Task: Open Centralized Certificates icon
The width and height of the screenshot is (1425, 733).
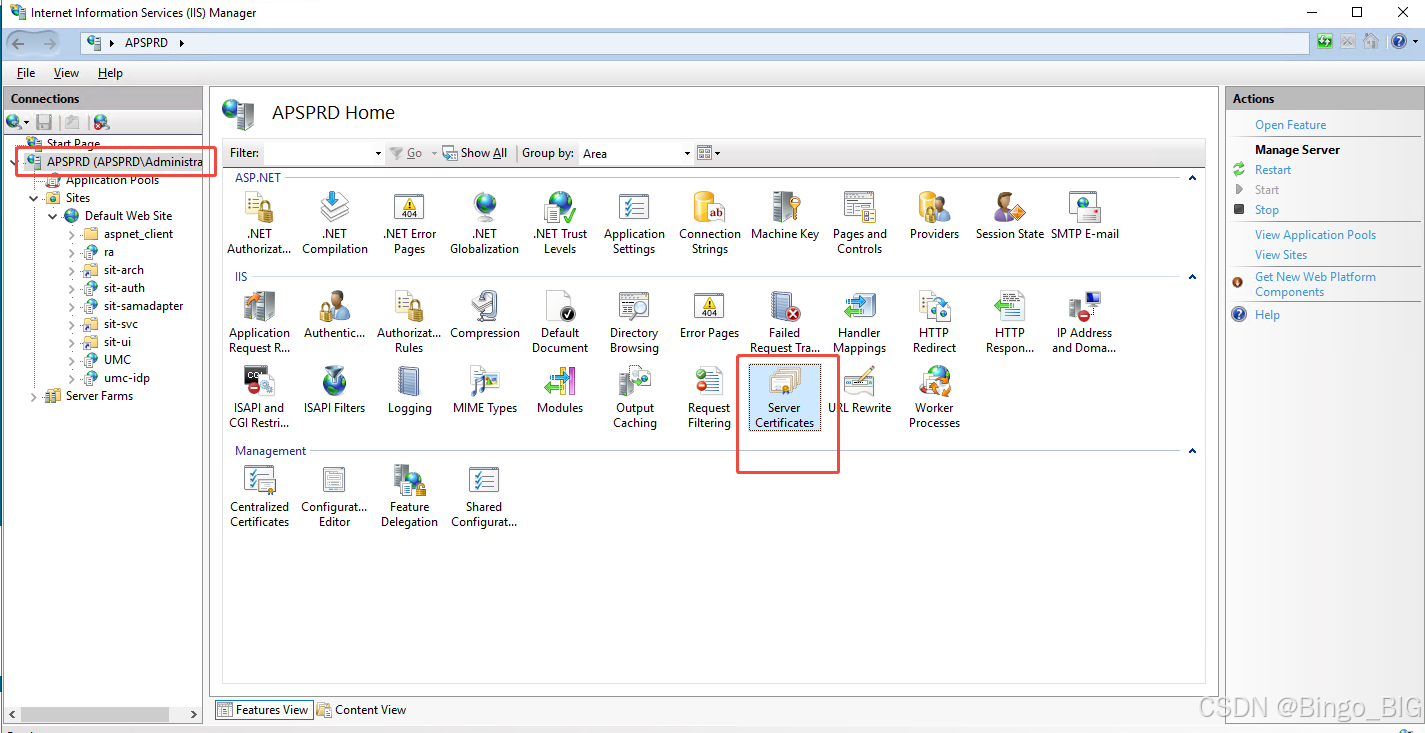Action: (x=259, y=496)
